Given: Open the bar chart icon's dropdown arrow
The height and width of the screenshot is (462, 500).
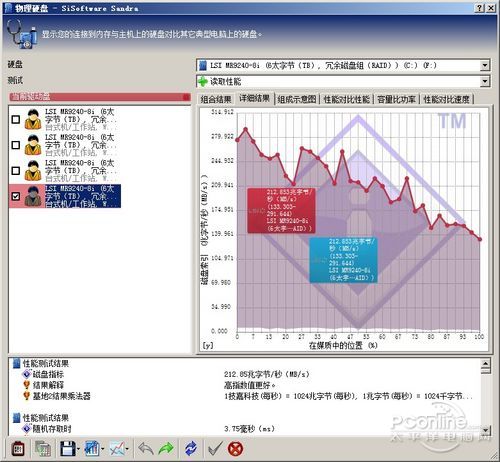Looking at the screenshot, I should [x=103, y=449].
